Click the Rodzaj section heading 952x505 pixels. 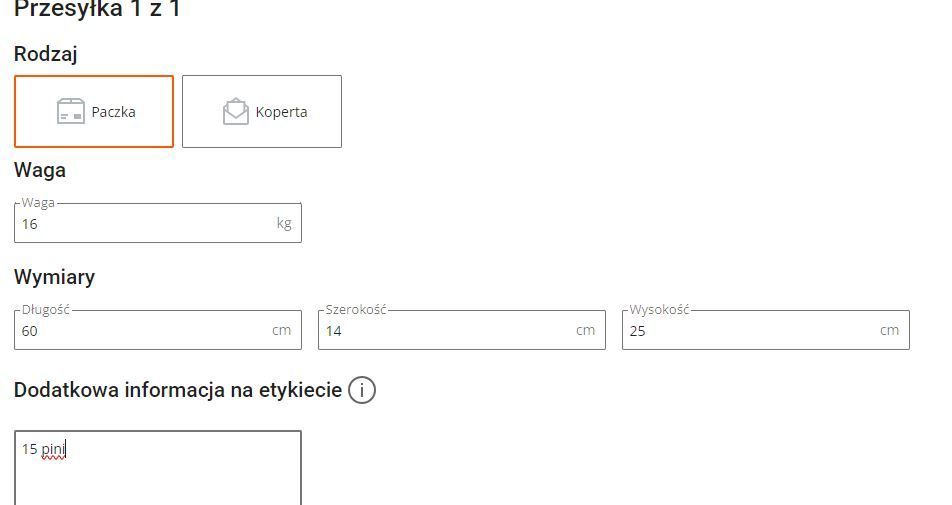[x=46, y=54]
